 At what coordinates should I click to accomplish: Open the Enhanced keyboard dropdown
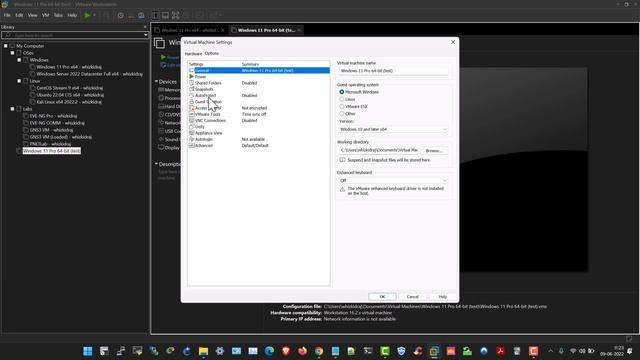click(393, 180)
